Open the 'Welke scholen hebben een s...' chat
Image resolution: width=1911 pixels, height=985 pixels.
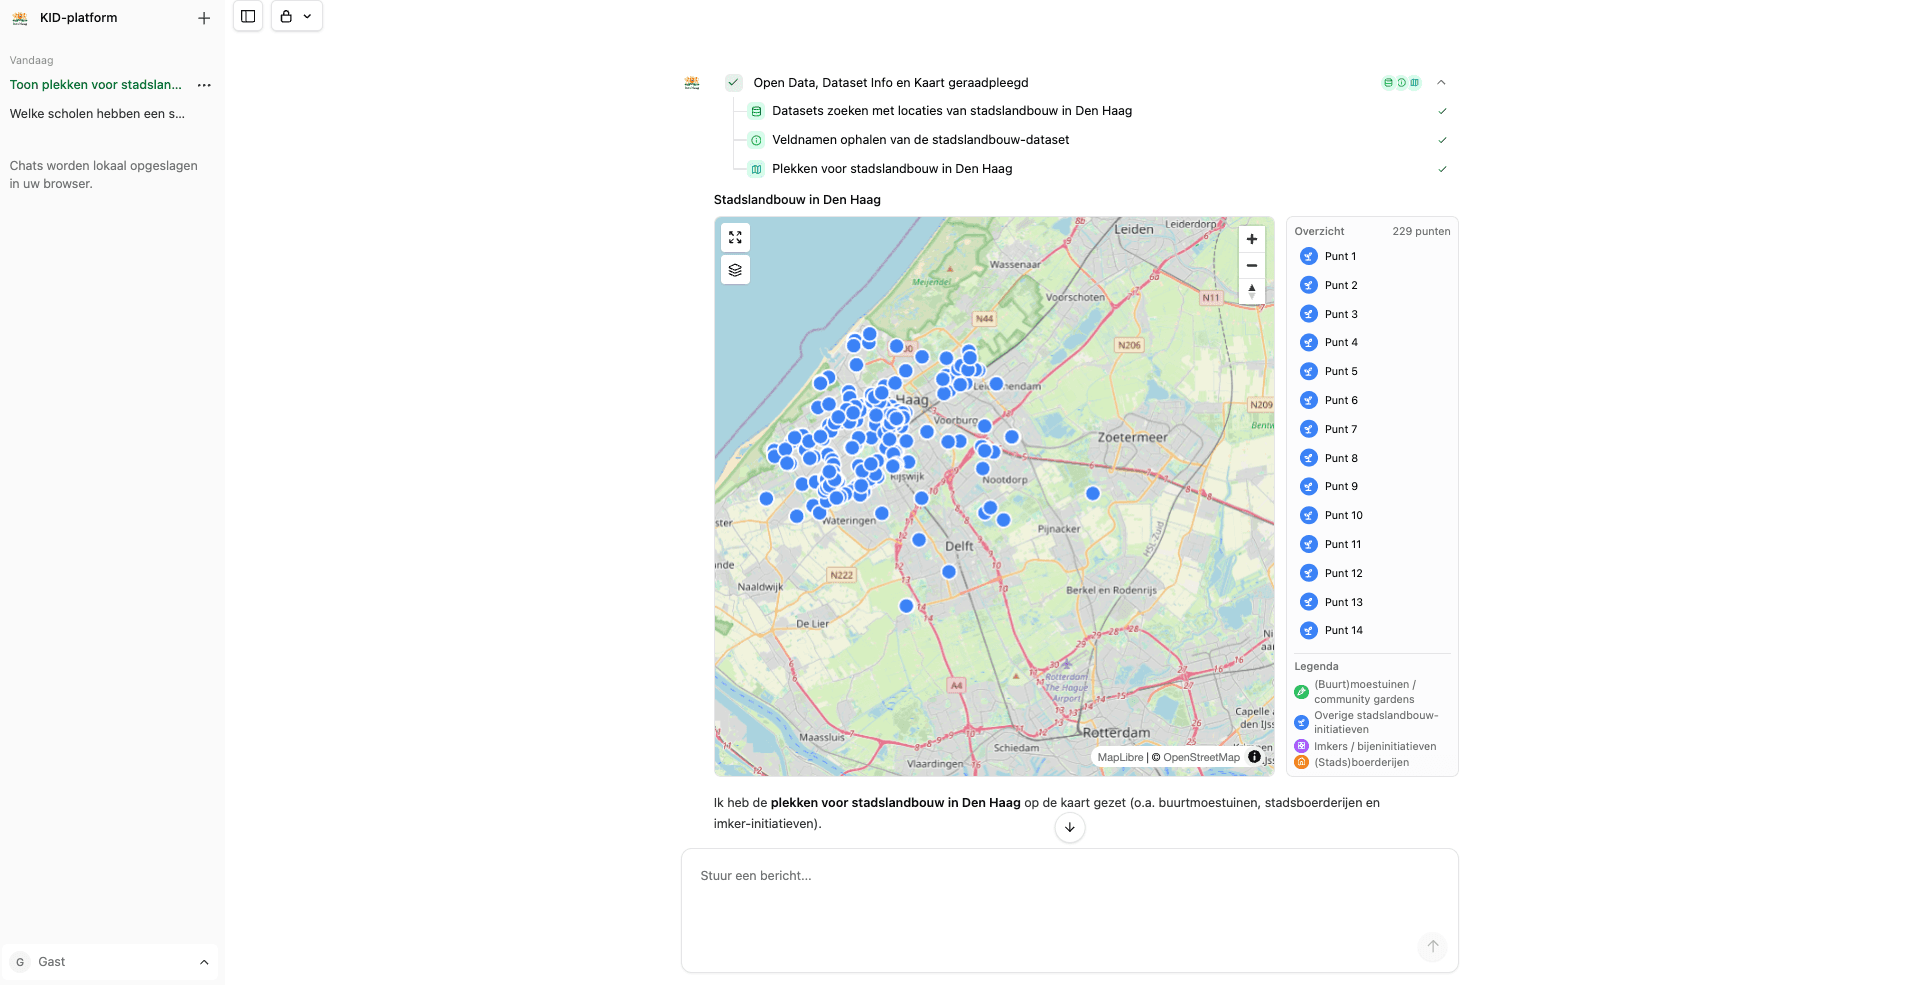97,114
